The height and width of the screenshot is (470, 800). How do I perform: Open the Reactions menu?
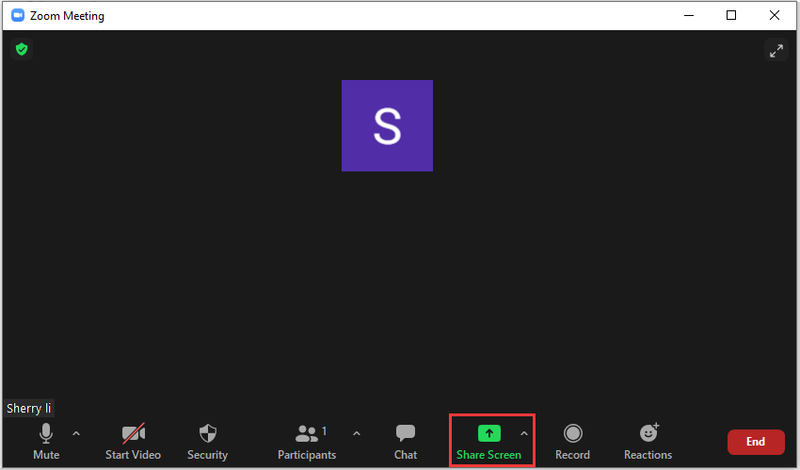[648, 441]
